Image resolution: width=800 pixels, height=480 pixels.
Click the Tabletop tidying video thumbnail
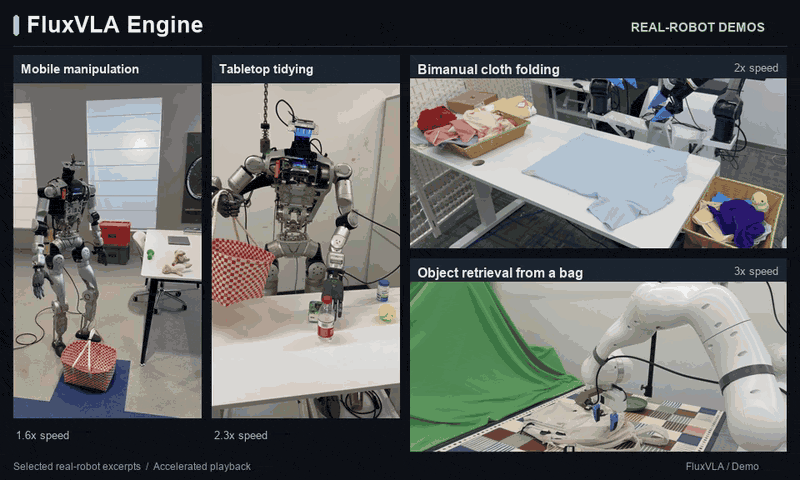pos(306,250)
